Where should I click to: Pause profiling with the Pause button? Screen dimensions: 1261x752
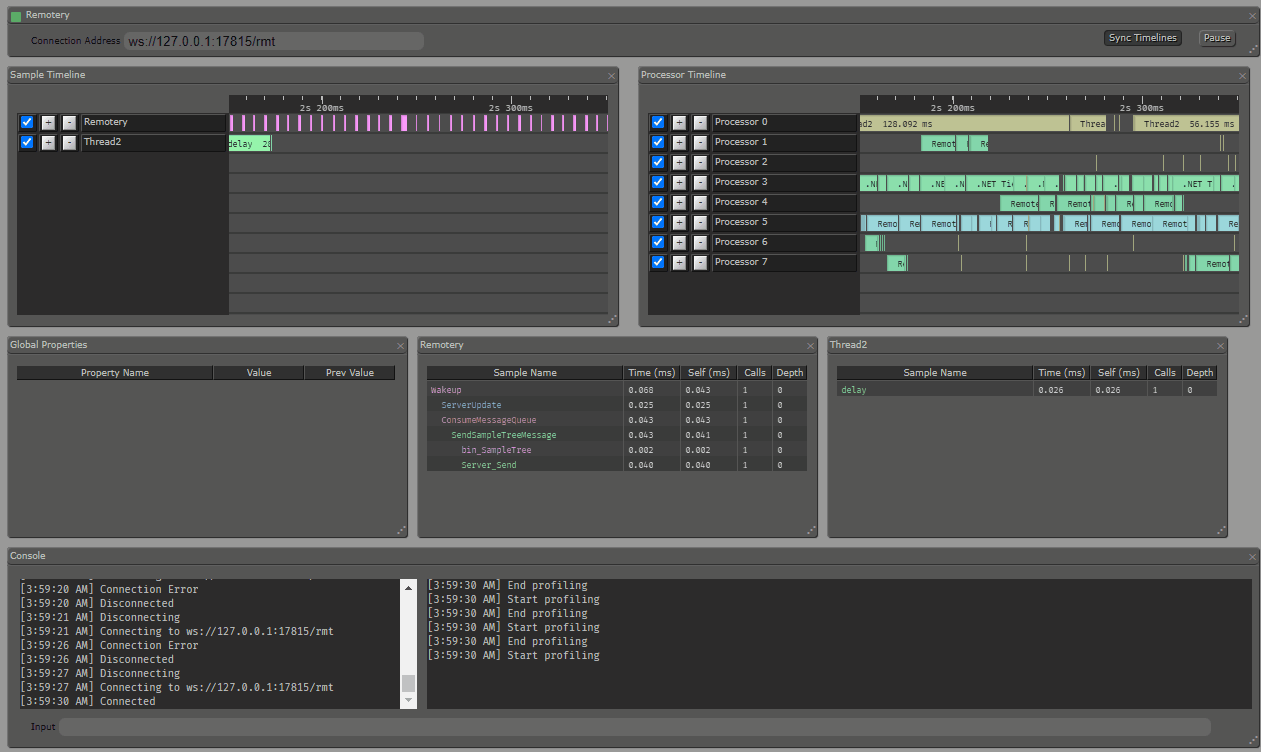coord(1217,38)
